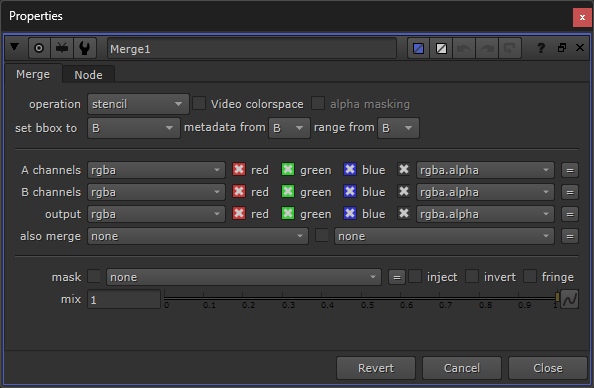This screenshot has width=594, height=388.
Task: Switch to the Node tab
Action: click(x=88, y=75)
